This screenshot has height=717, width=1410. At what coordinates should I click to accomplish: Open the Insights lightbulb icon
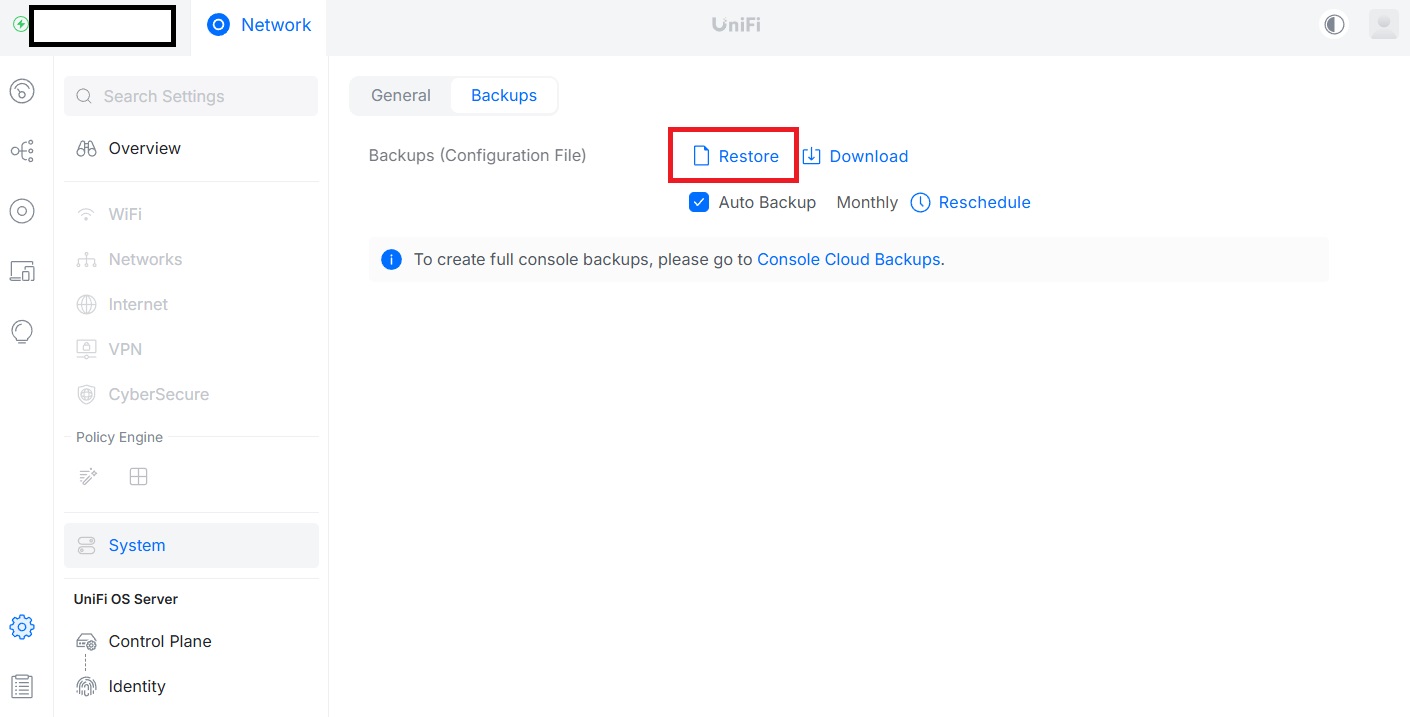[22, 331]
